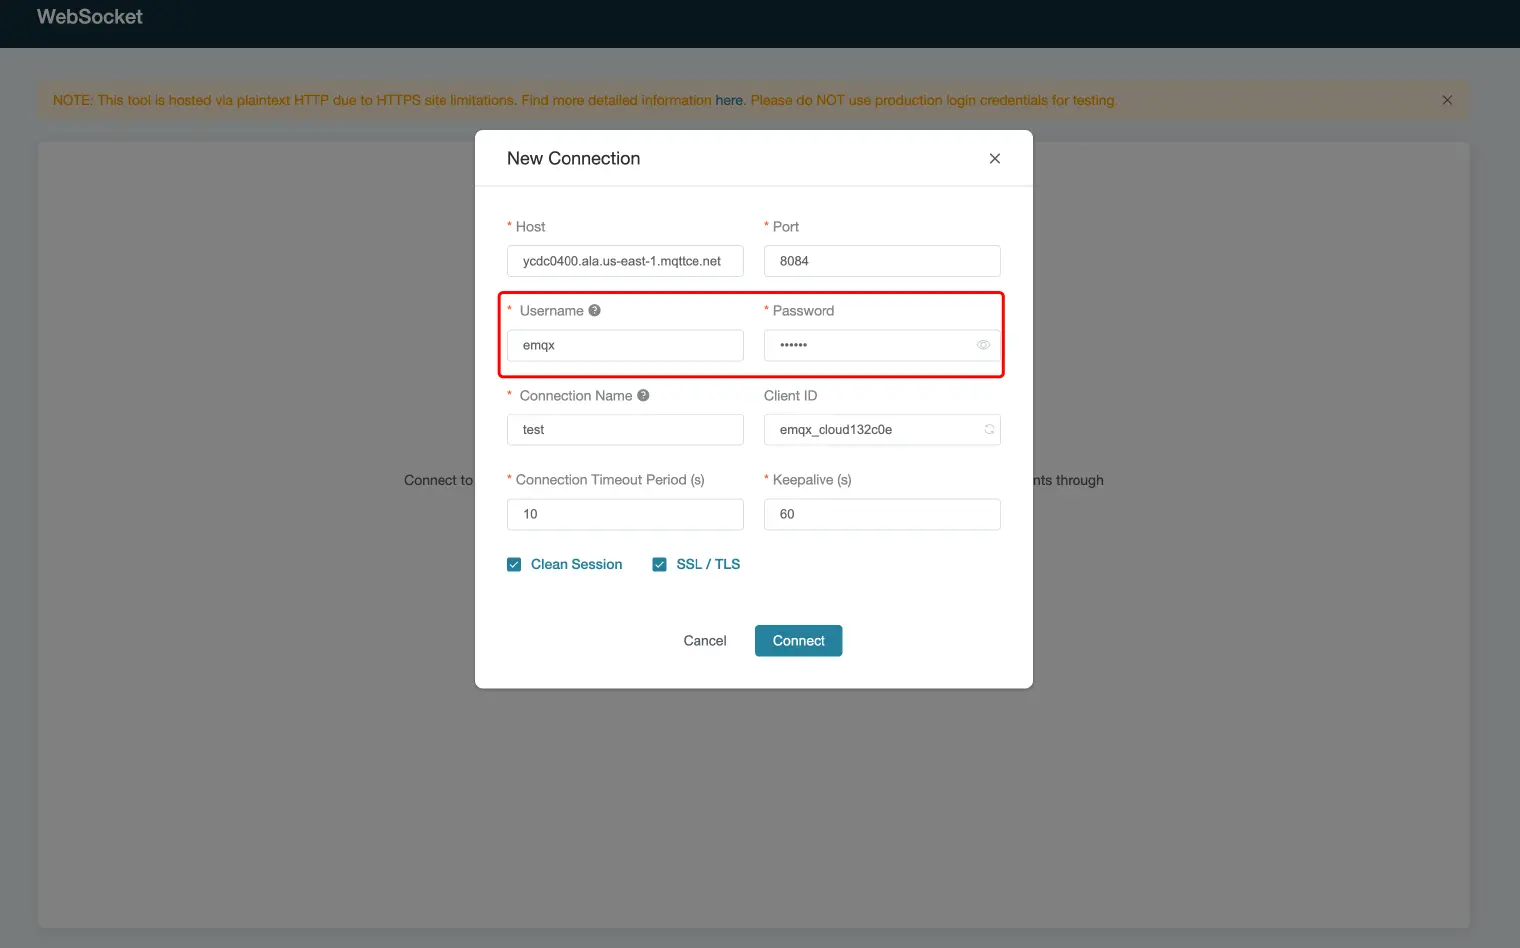This screenshot has height=948, width=1520.
Task: Dismiss the orange HTTP notice banner
Action: click(1446, 100)
